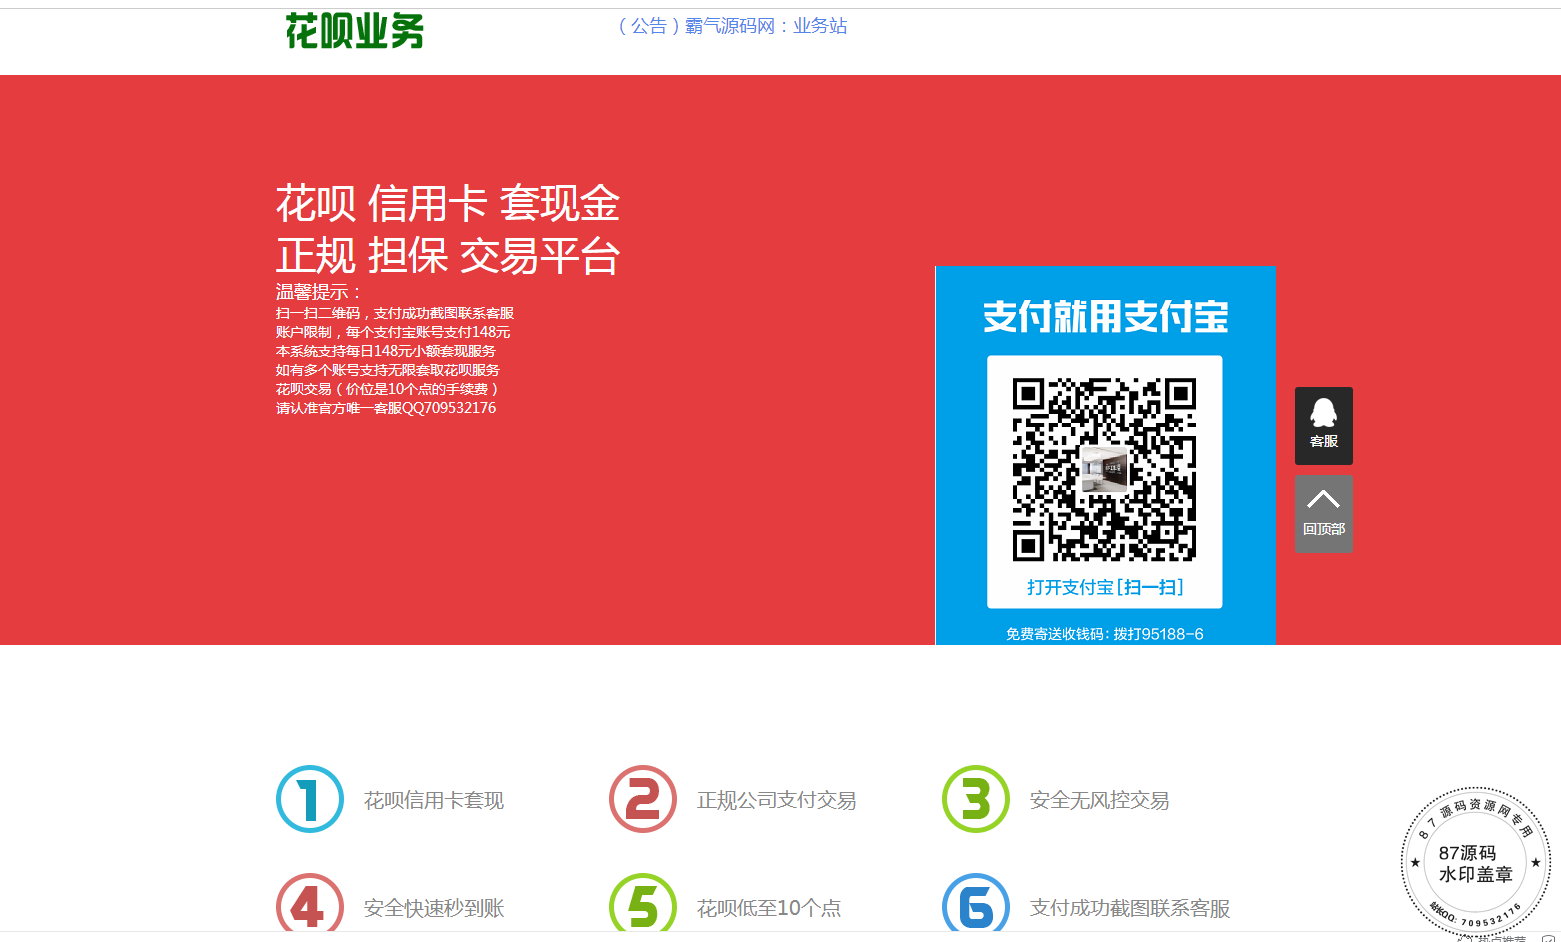The image size is (1561, 942).
Task: Open the 霸气源码网 announcement link
Action: point(732,26)
